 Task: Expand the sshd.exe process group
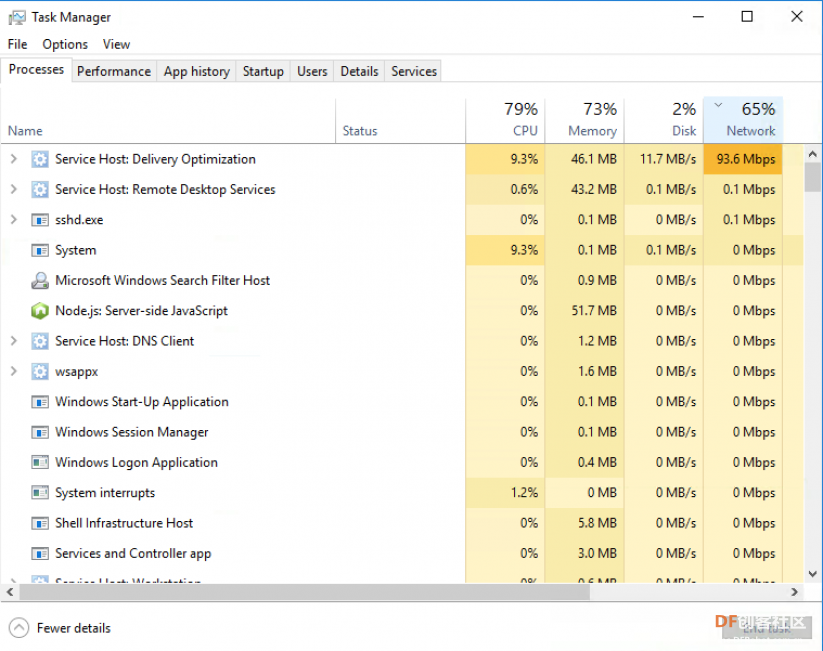(14, 219)
